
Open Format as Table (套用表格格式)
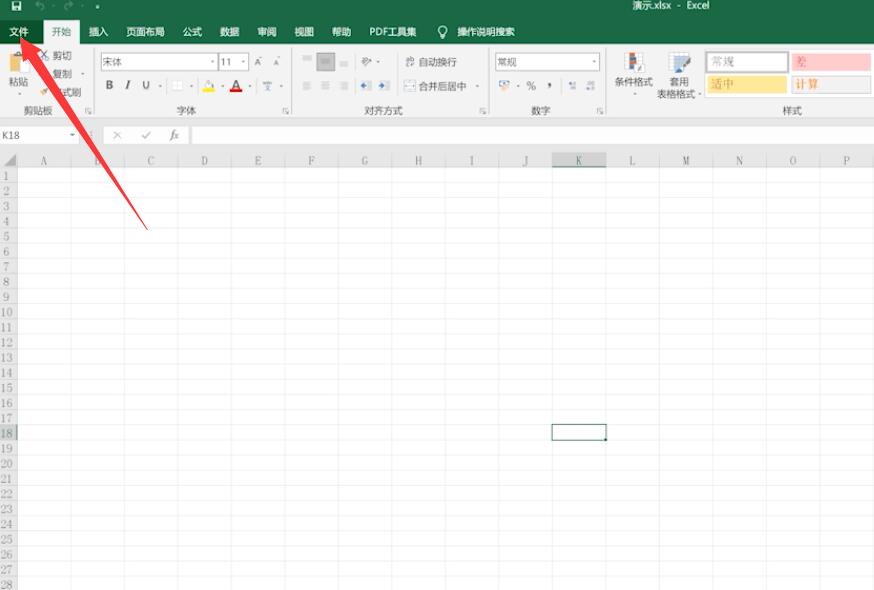click(x=678, y=76)
